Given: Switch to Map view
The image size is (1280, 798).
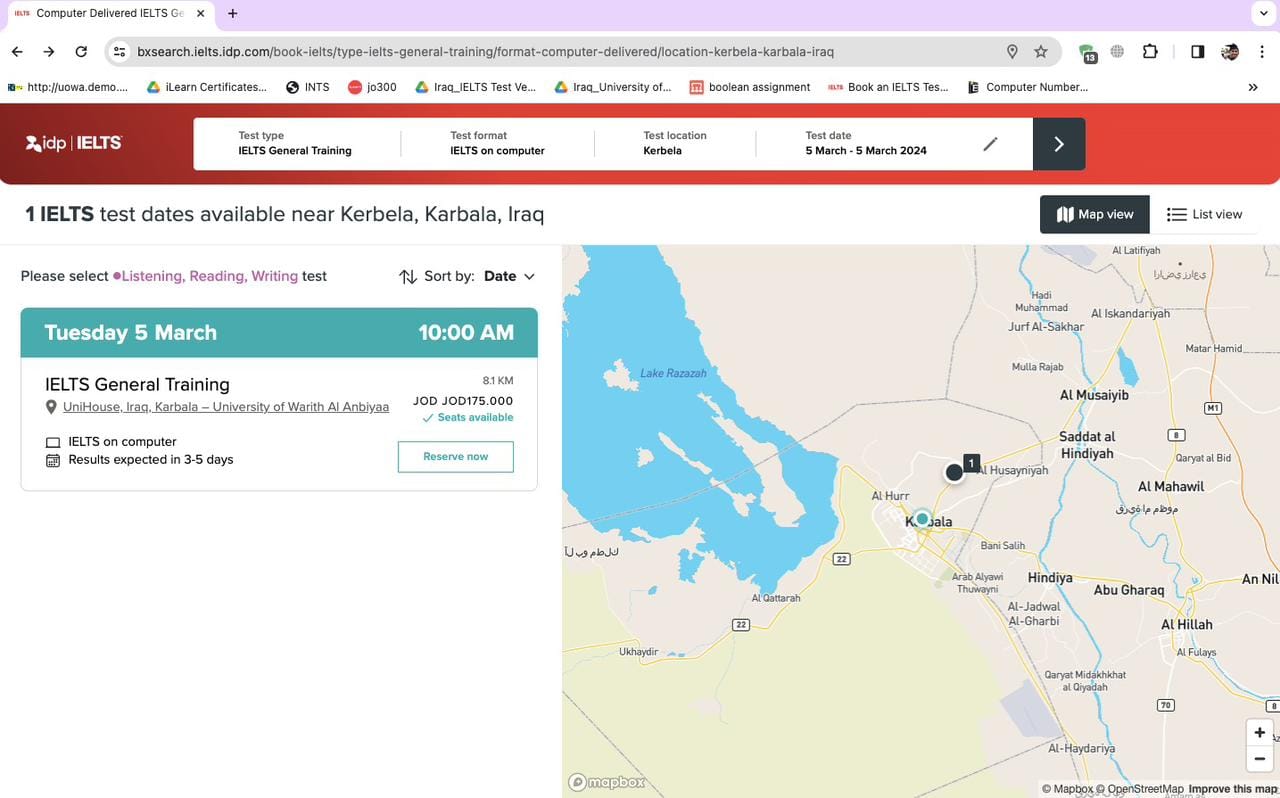Looking at the screenshot, I should [x=1095, y=214].
